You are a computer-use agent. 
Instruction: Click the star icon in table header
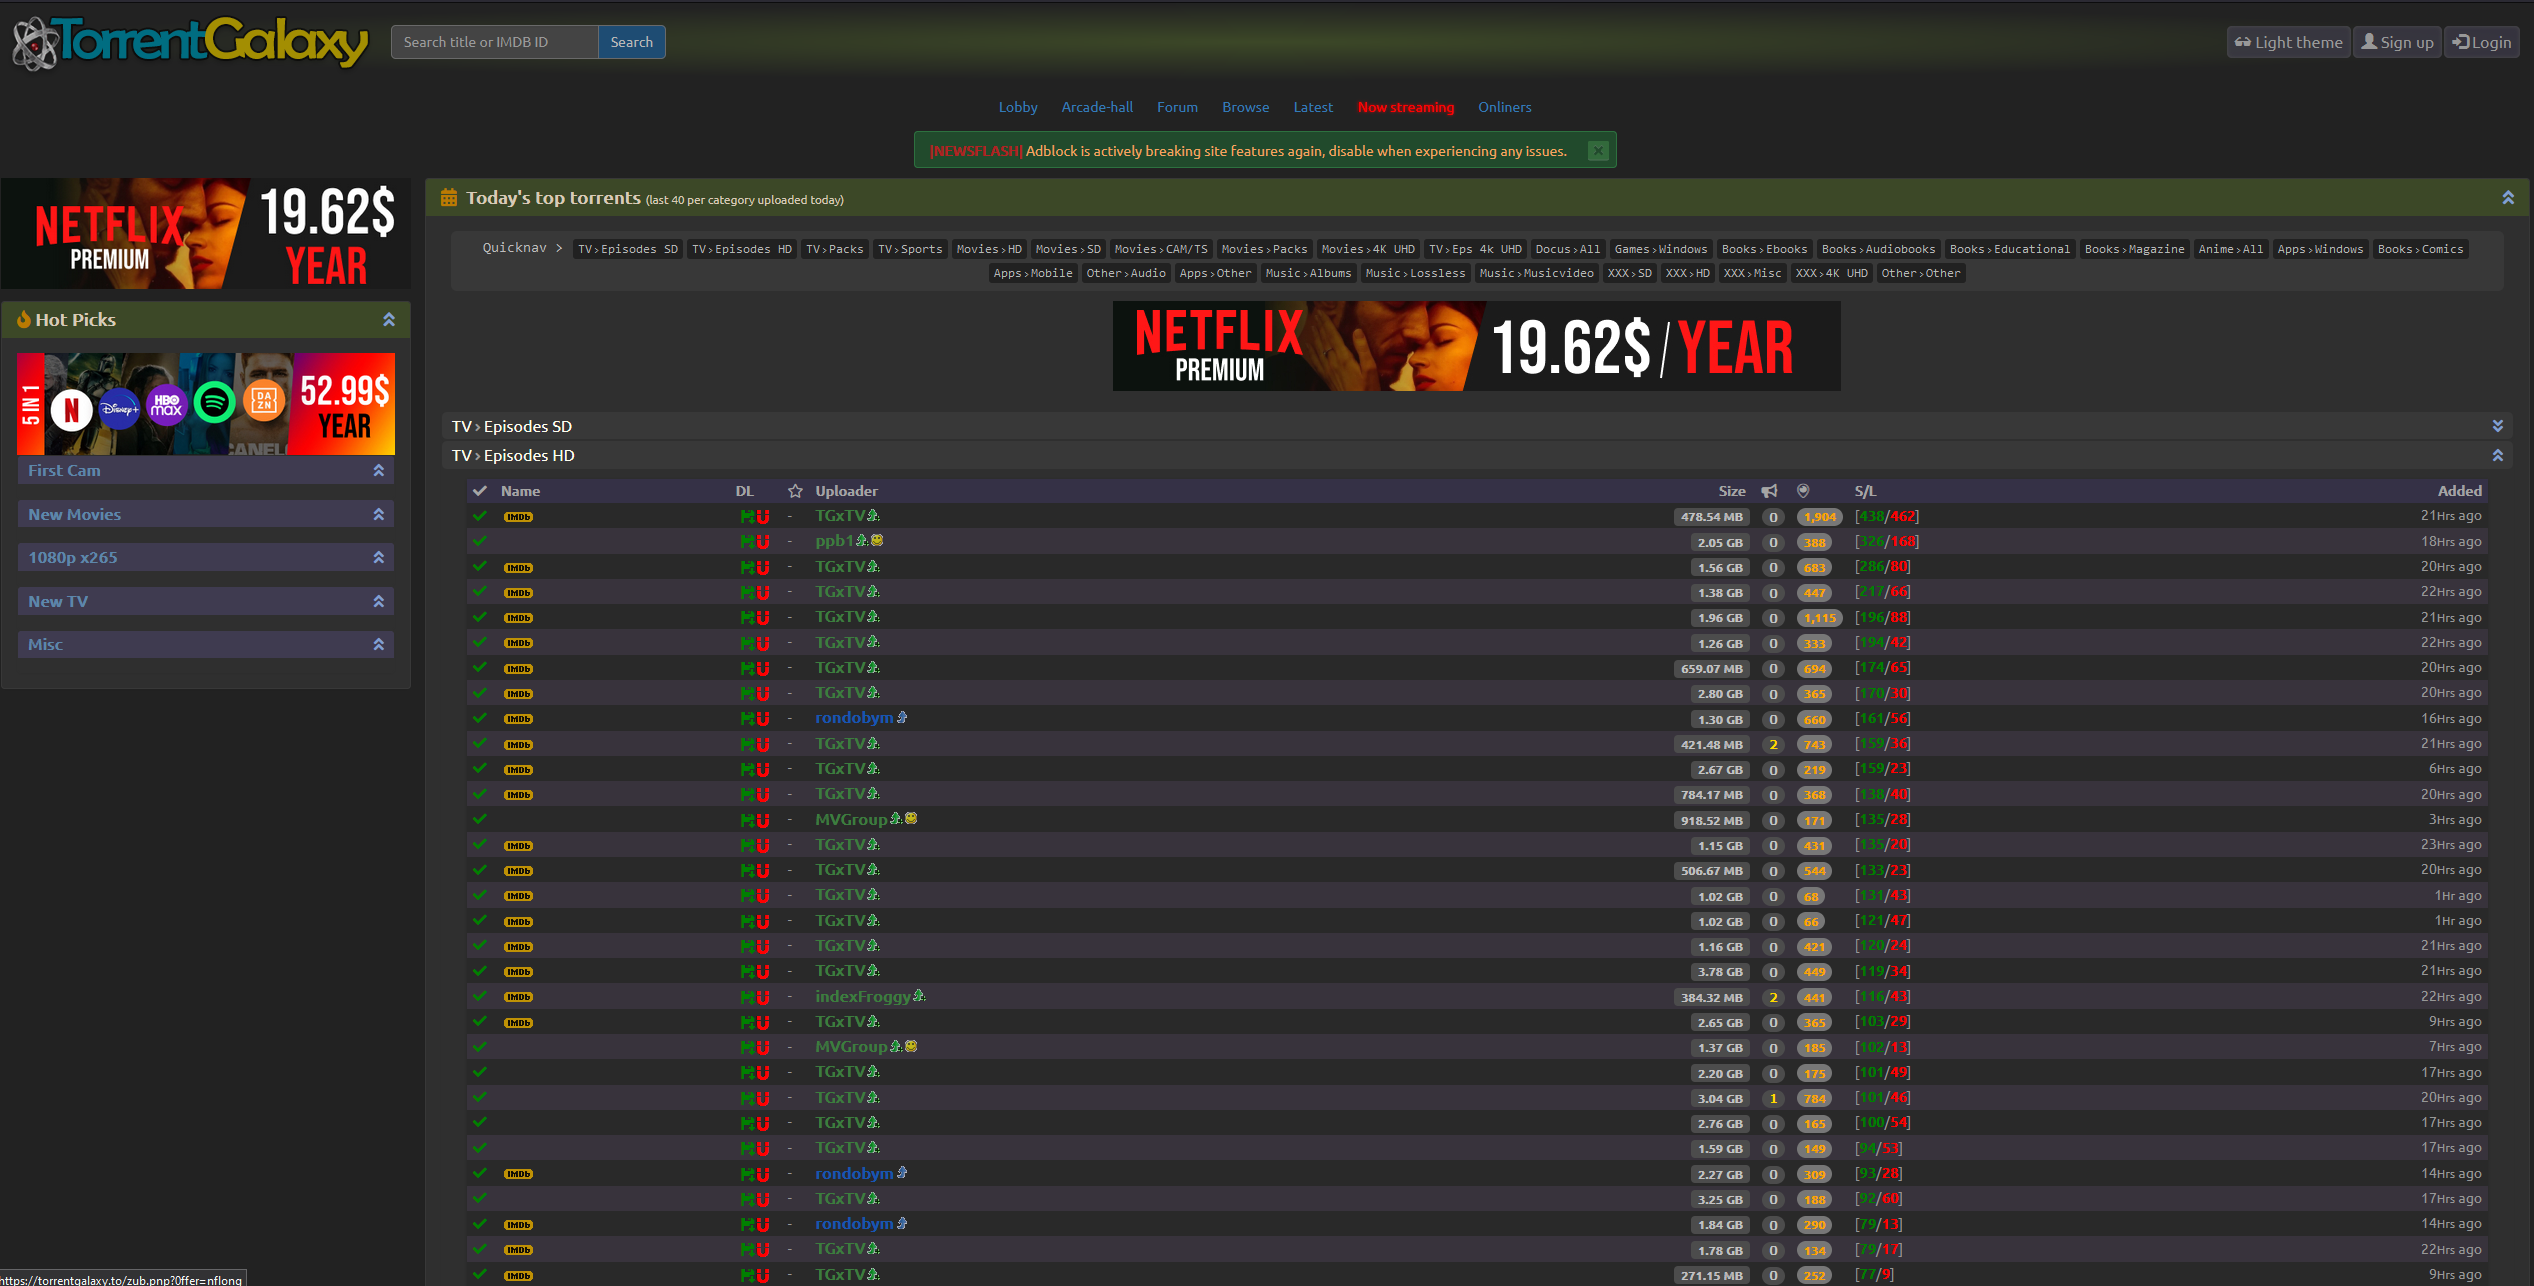point(795,491)
